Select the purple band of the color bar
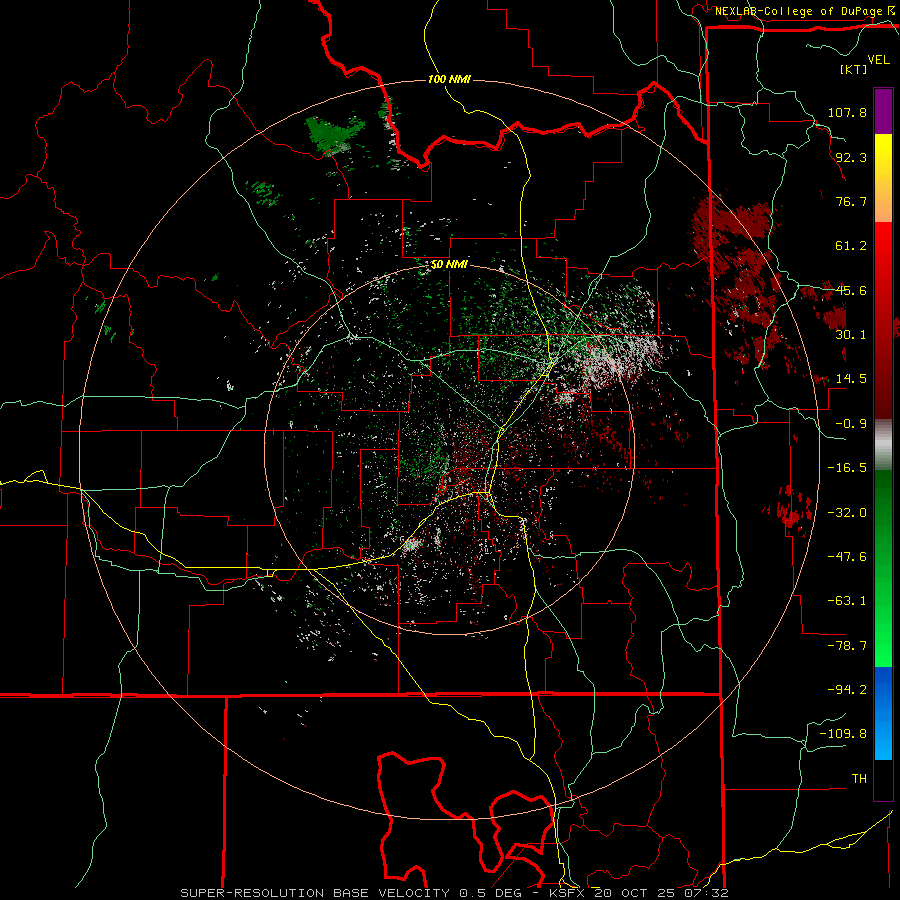 (x=883, y=112)
